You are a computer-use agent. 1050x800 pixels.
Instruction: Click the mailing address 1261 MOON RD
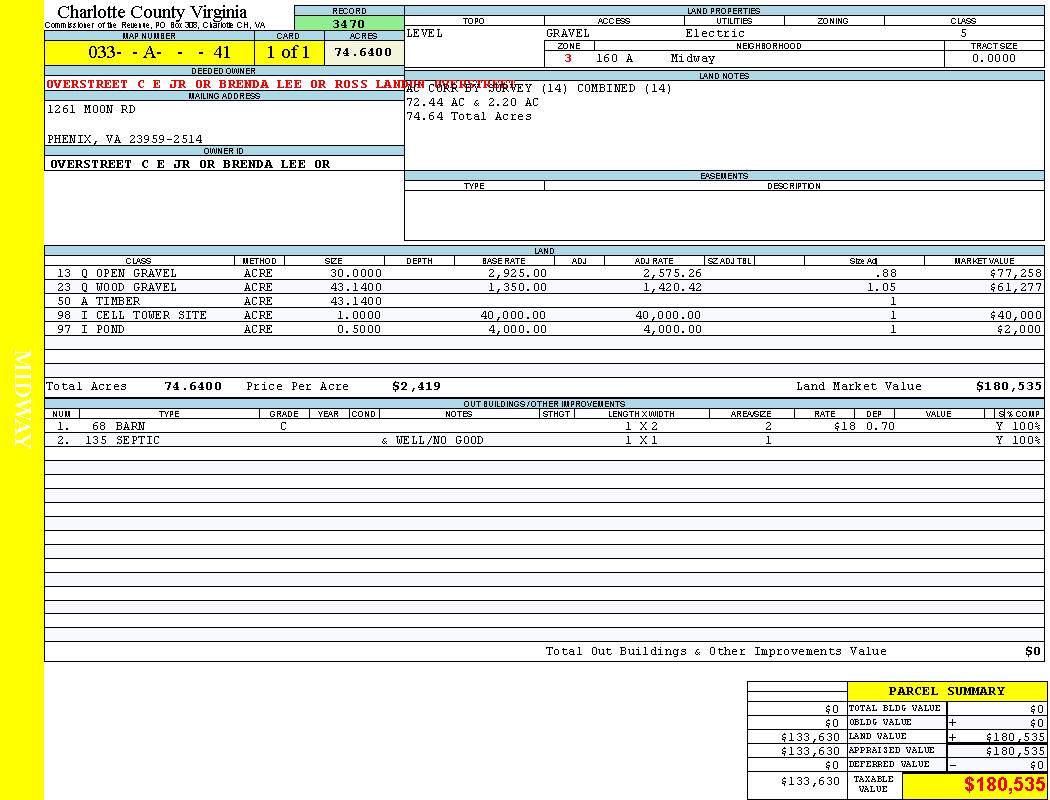91,110
